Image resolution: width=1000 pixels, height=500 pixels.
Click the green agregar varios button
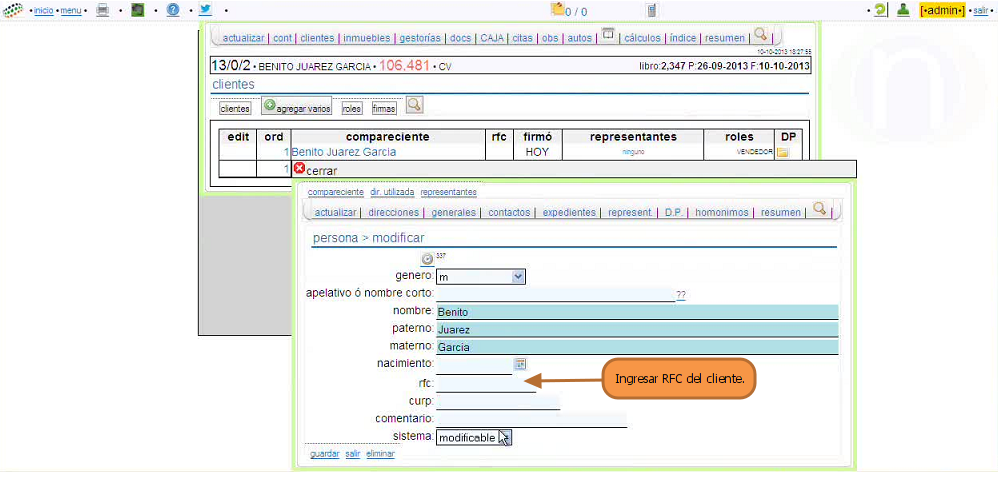click(297, 107)
